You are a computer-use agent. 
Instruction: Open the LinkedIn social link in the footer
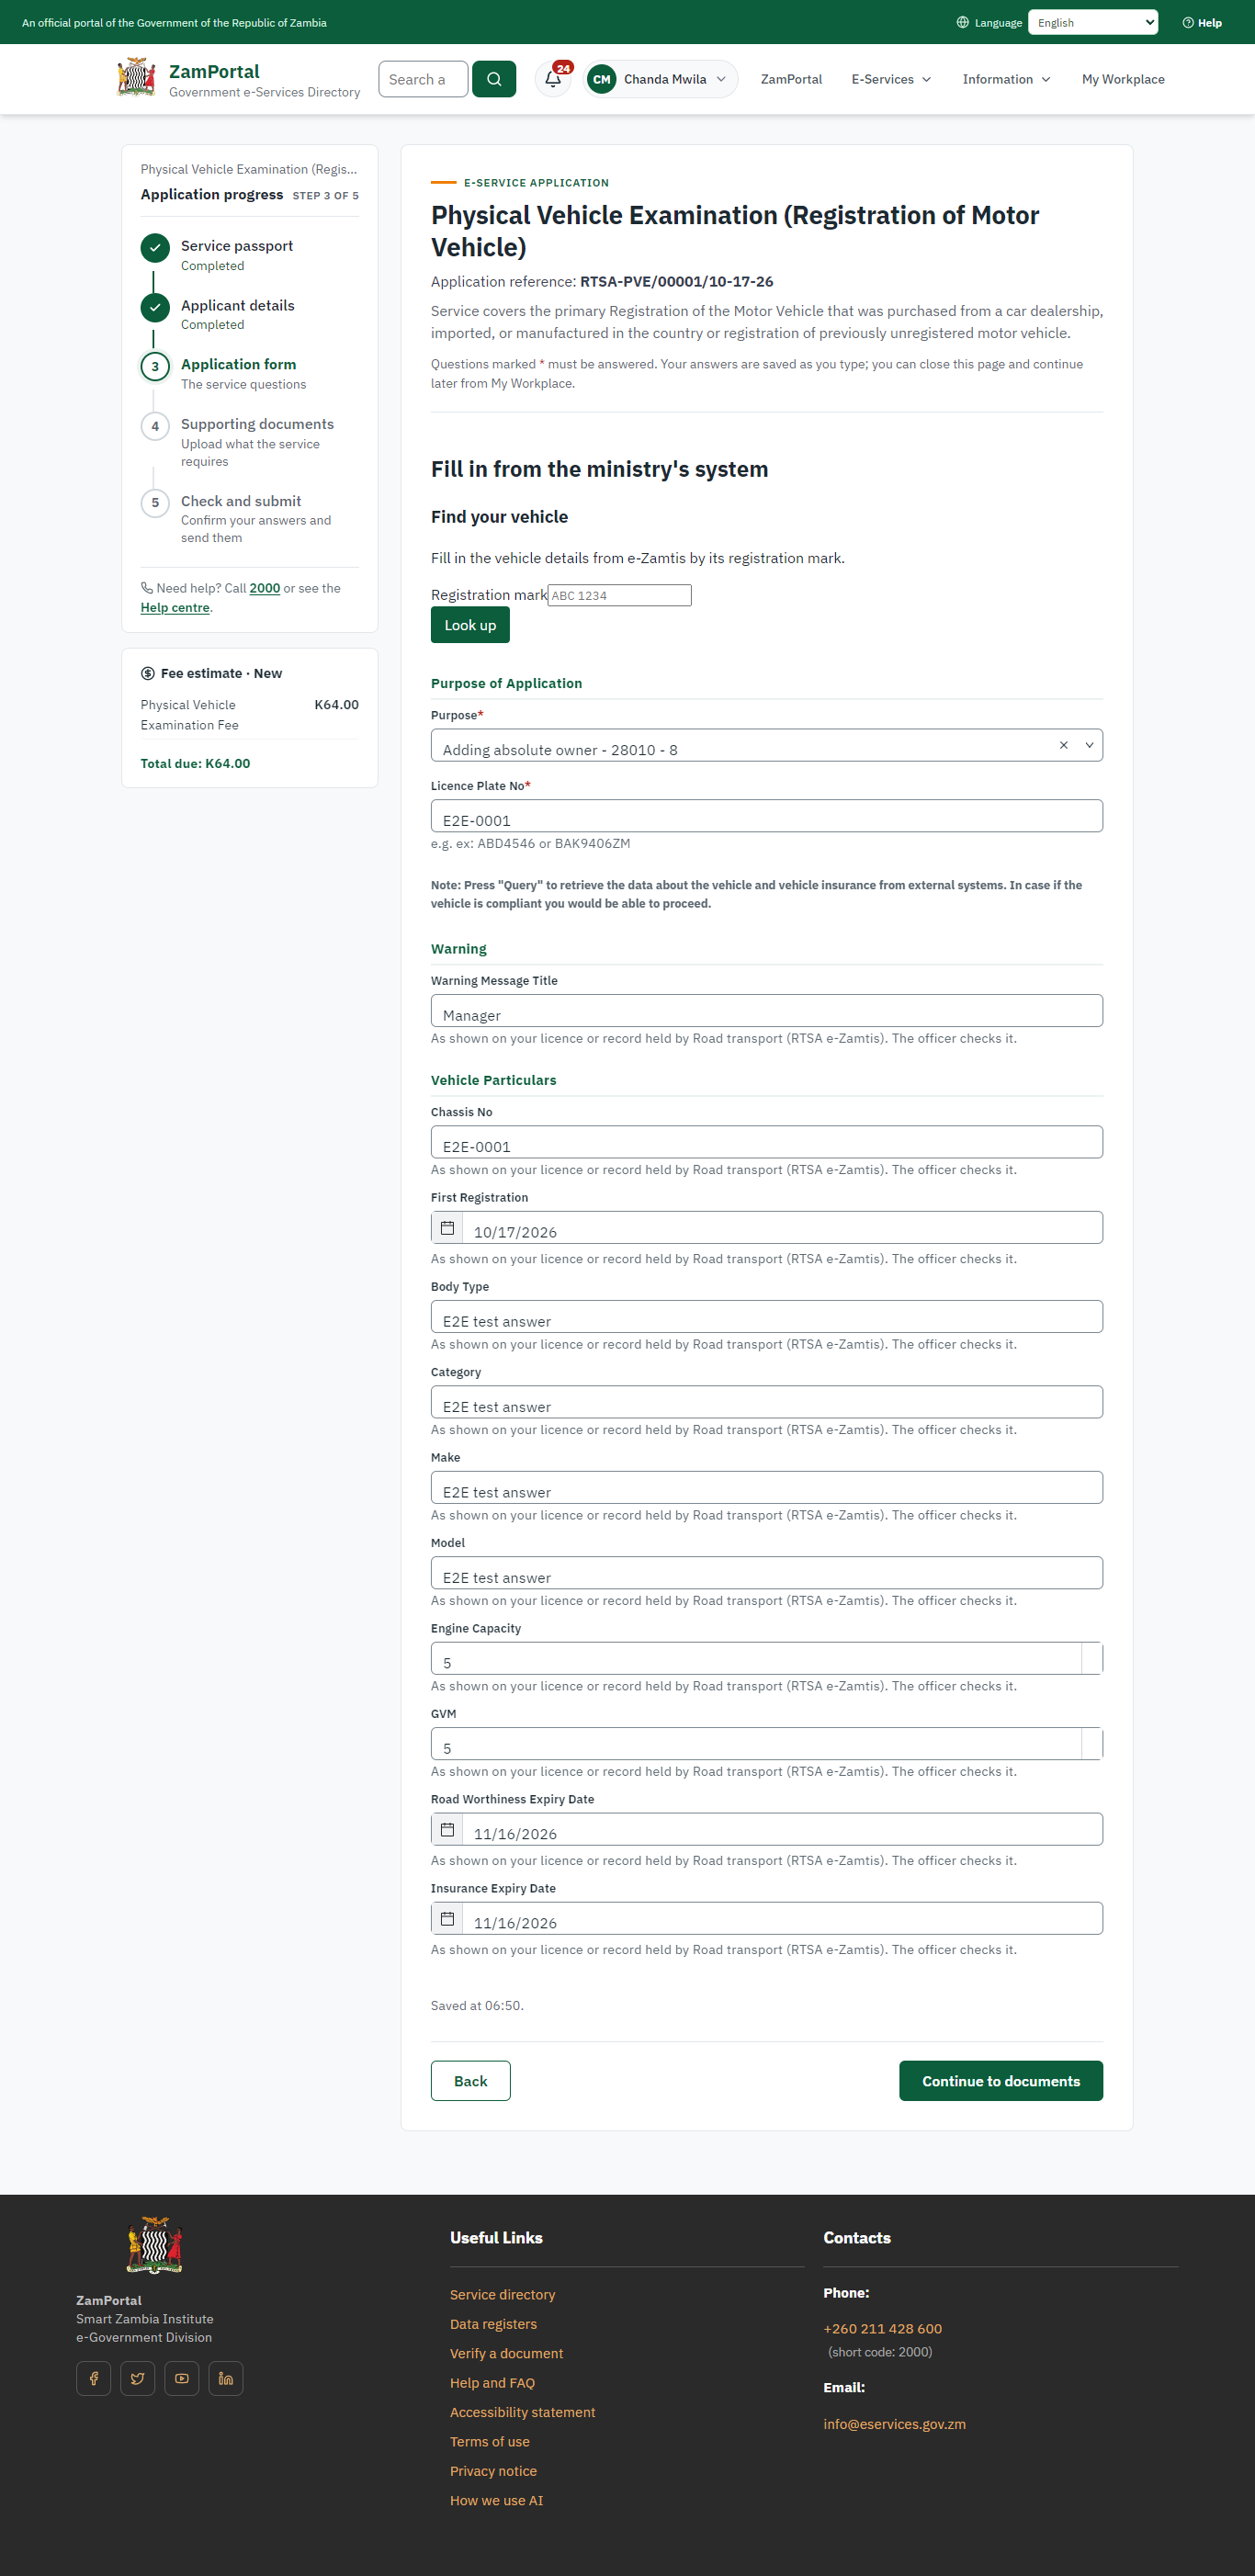[226, 2378]
